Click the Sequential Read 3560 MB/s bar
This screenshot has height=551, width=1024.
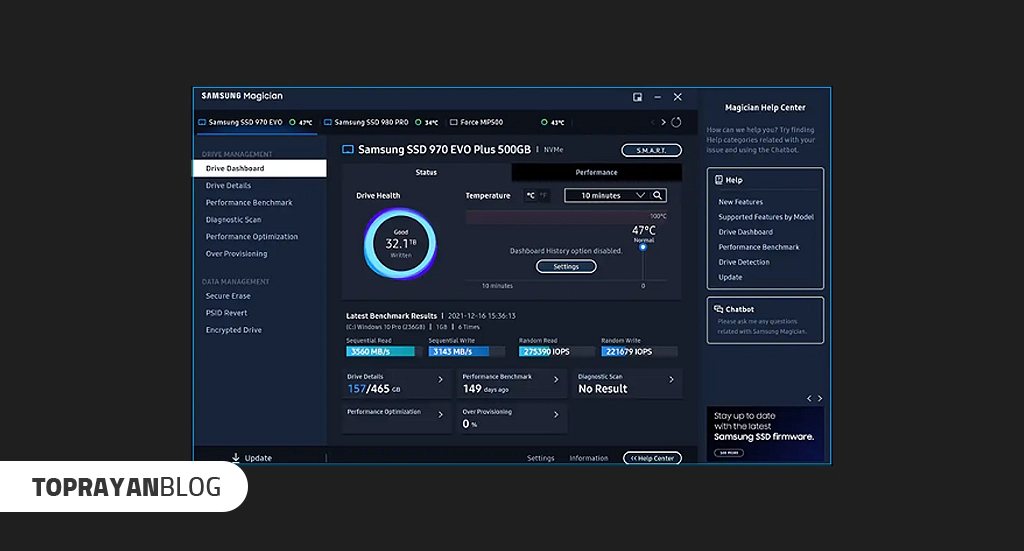pos(383,351)
